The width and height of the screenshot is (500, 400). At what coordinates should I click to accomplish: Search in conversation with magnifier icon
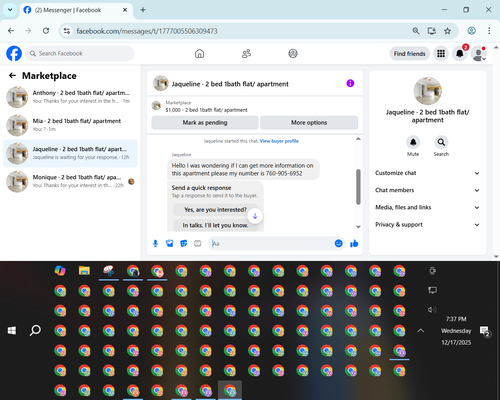click(441, 142)
